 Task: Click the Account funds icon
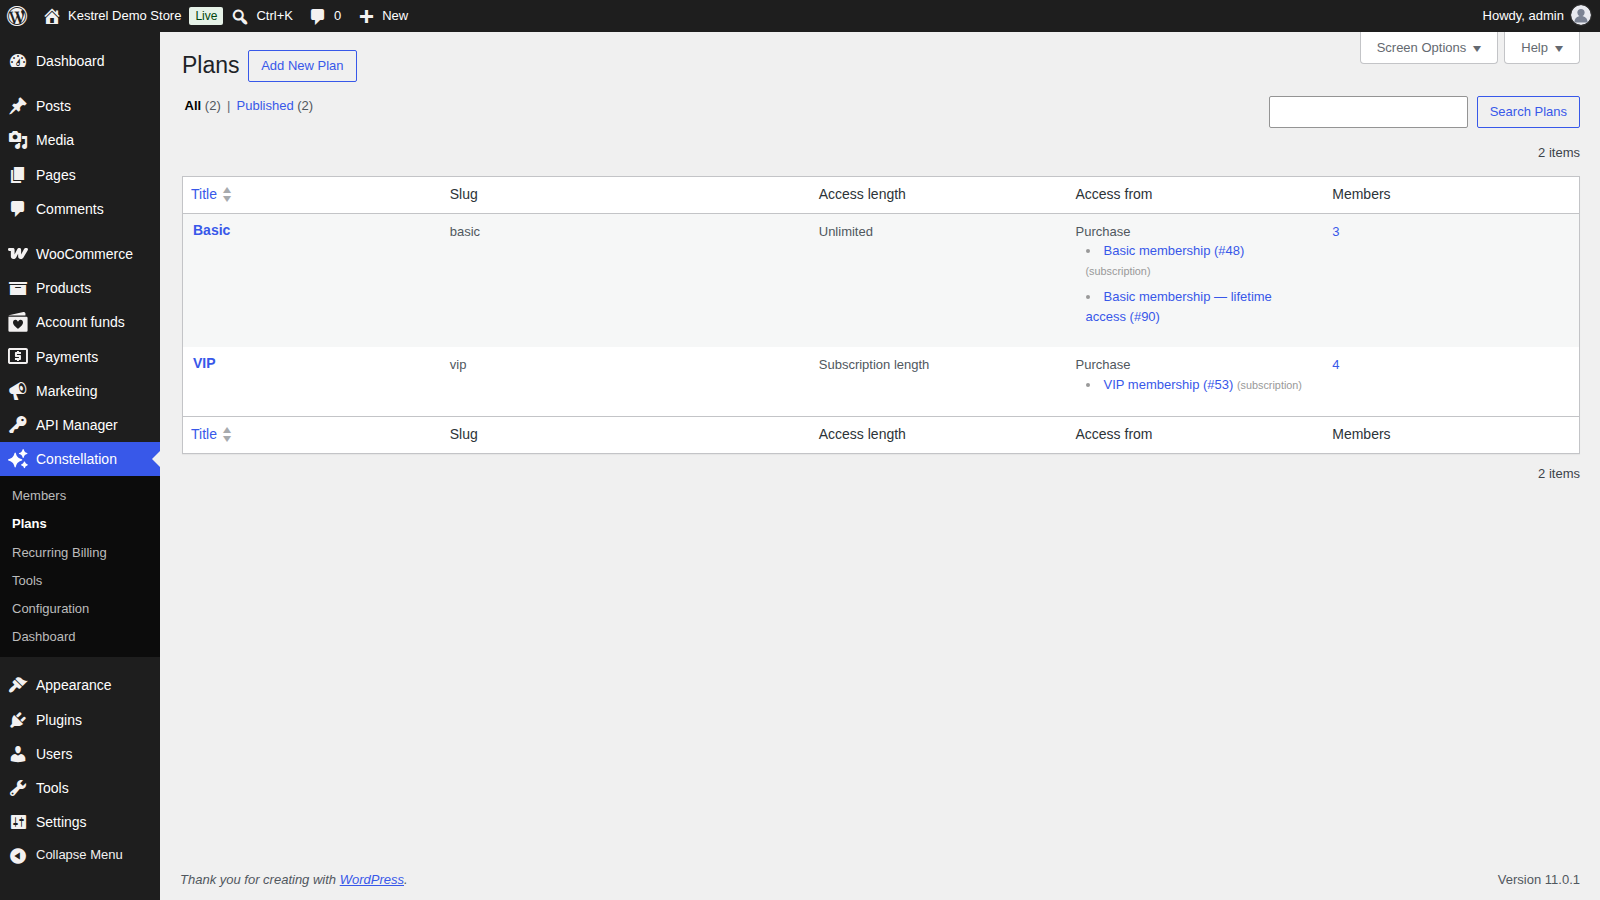18,322
